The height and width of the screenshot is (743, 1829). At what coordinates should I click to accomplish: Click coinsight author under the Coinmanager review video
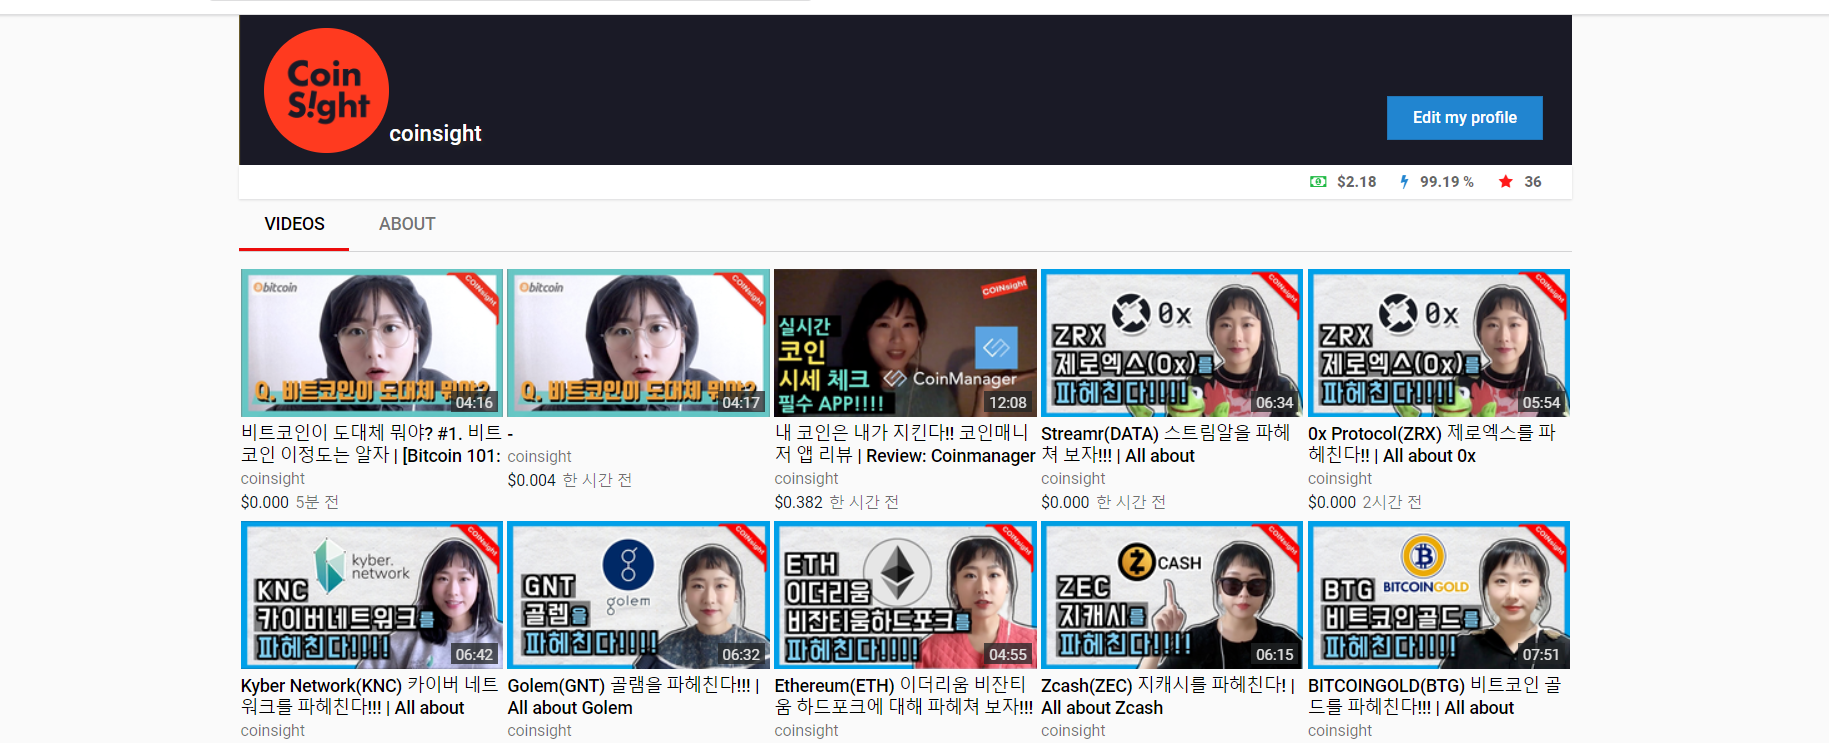807,479
